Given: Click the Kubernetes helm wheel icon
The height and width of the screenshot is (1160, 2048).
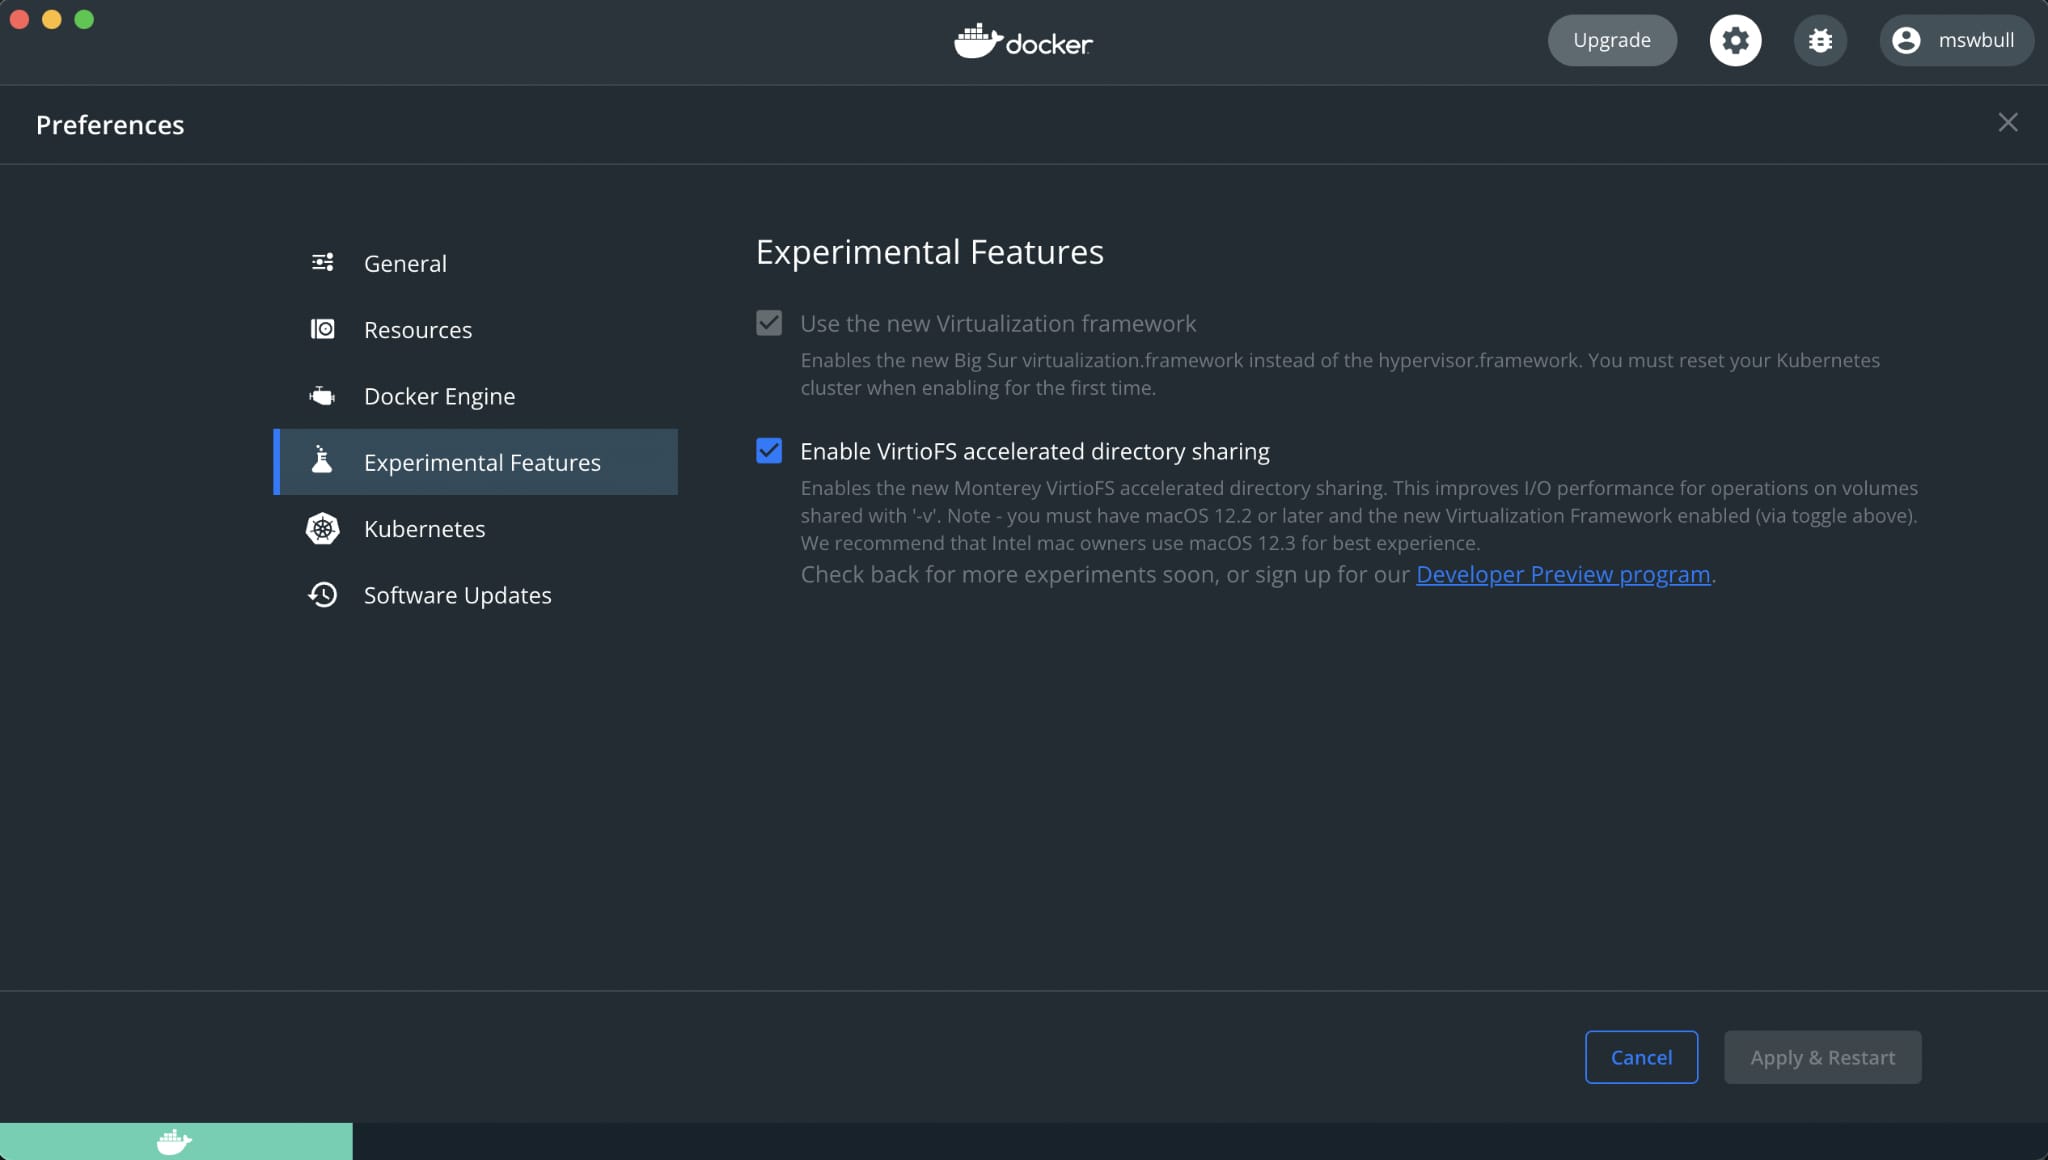Looking at the screenshot, I should [x=322, y=528].
